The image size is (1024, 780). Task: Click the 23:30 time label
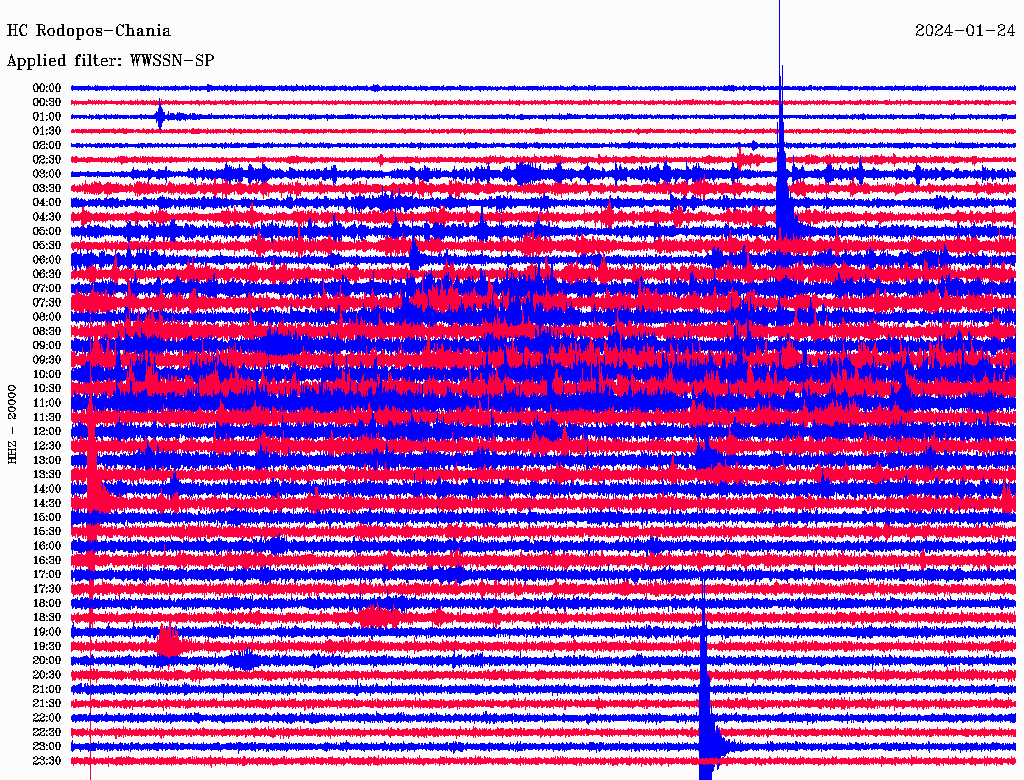click(47, 760)
